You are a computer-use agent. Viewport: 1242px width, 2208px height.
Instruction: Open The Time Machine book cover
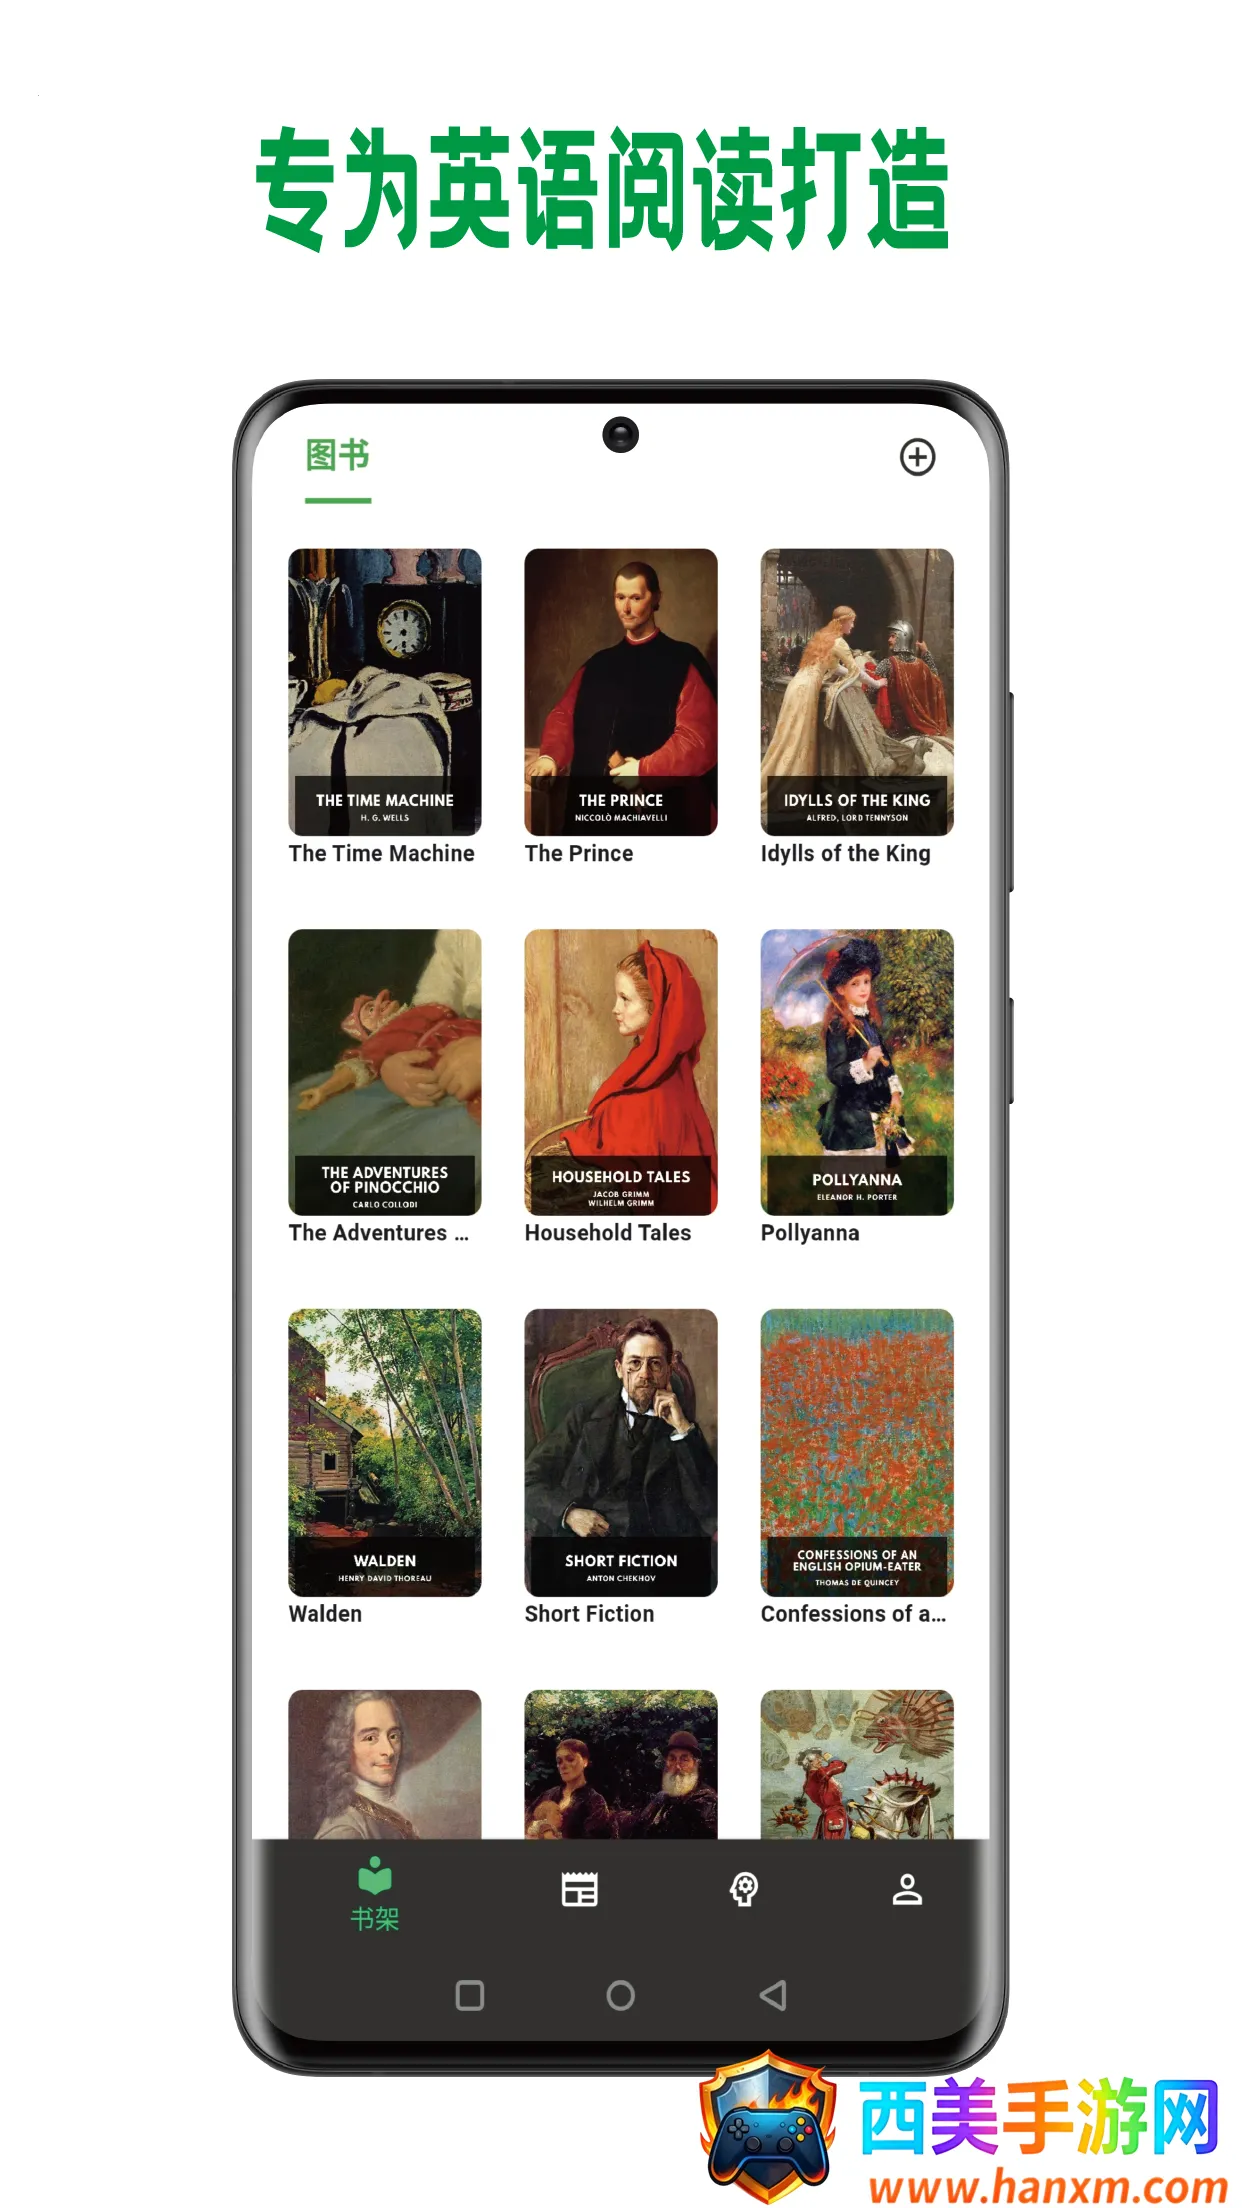click(385, 692)
